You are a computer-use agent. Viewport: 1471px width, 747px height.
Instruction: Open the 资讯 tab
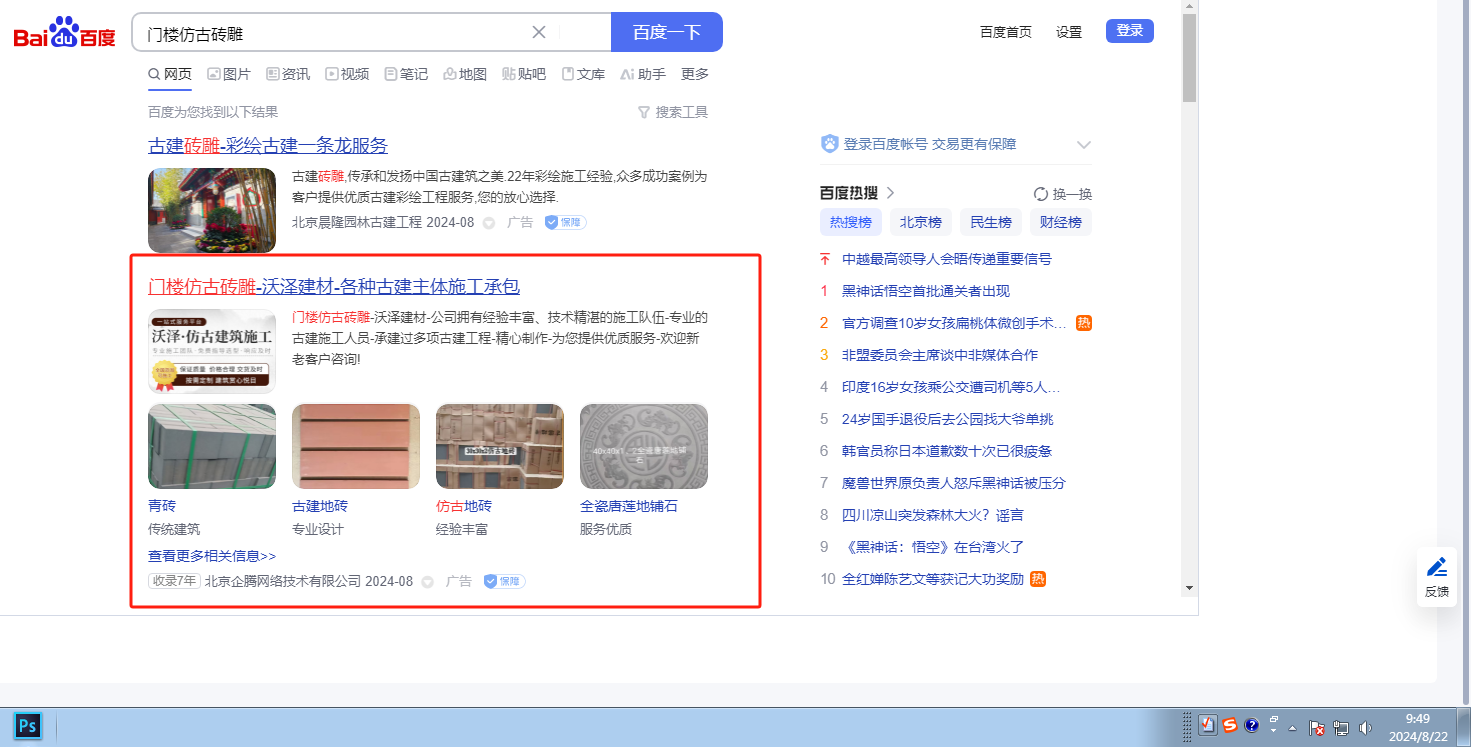pos(288,74)
